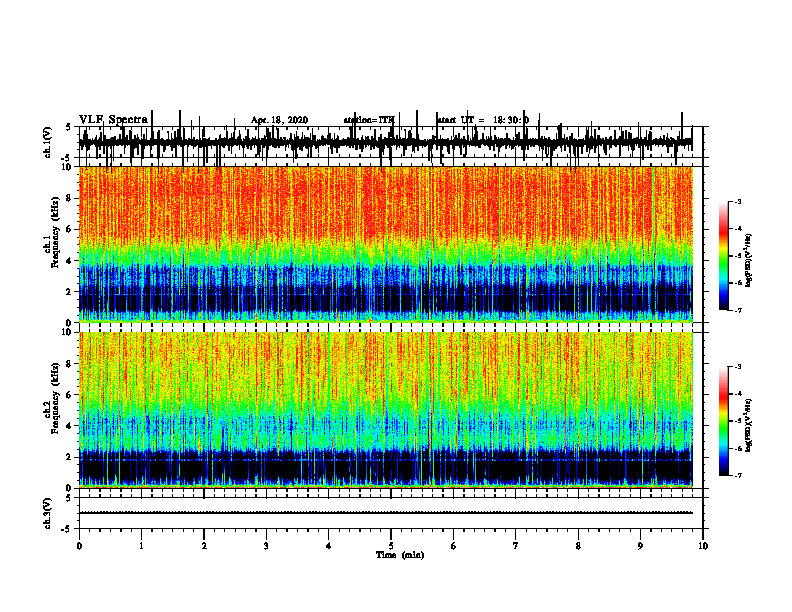
Task: Click inside the ch.2 spectrogram panel
Action: [x=385, y=410]
